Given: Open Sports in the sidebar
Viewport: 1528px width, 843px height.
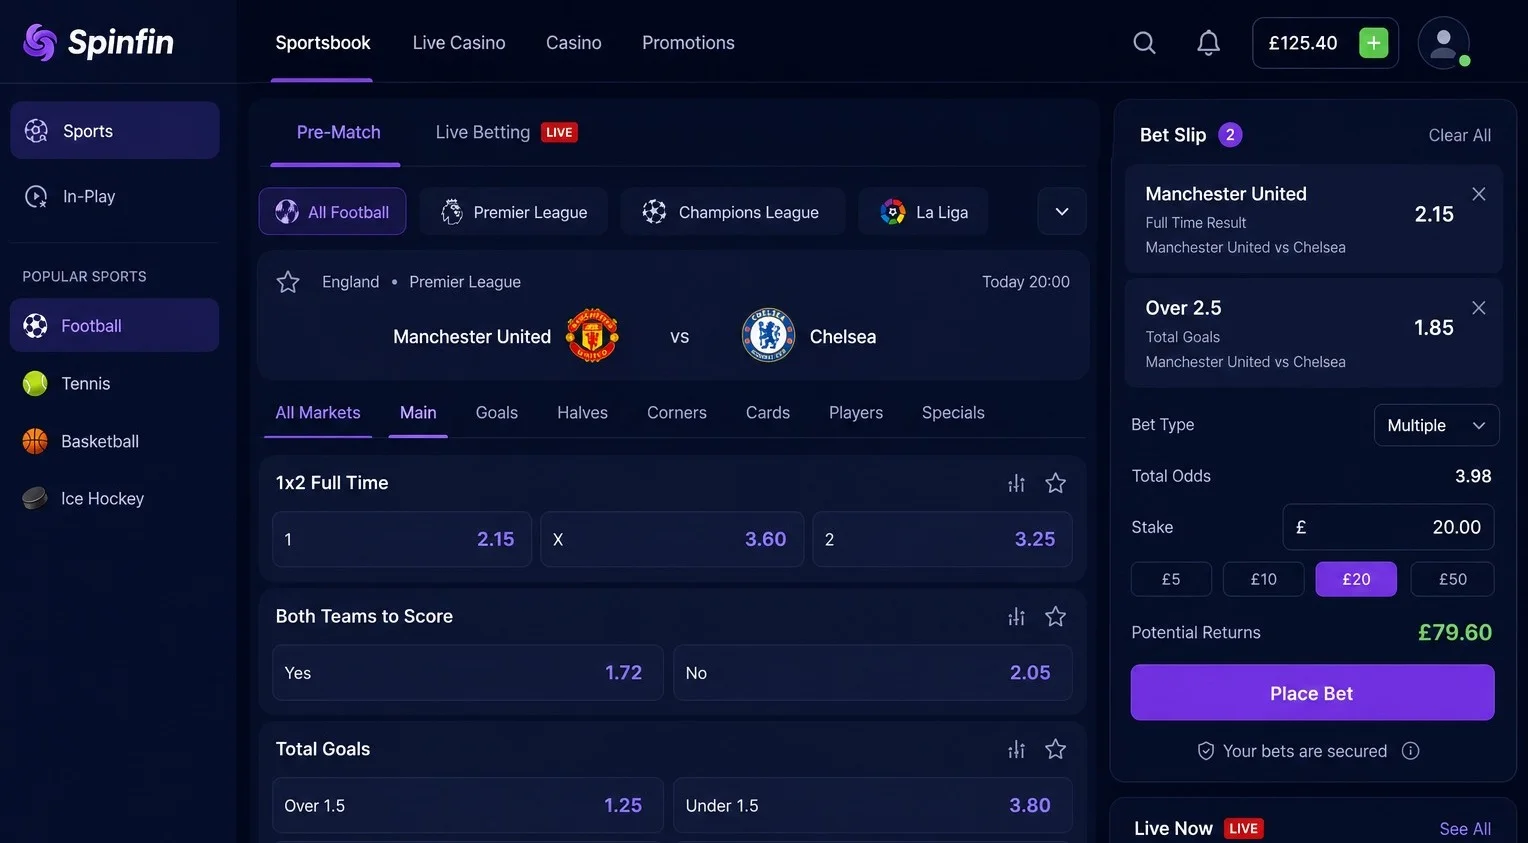Looking at the screenshot, I should tap(115, 130).
